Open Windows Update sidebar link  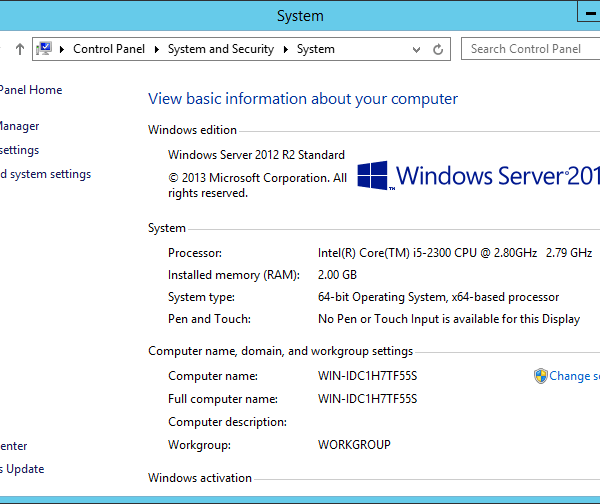22,469
